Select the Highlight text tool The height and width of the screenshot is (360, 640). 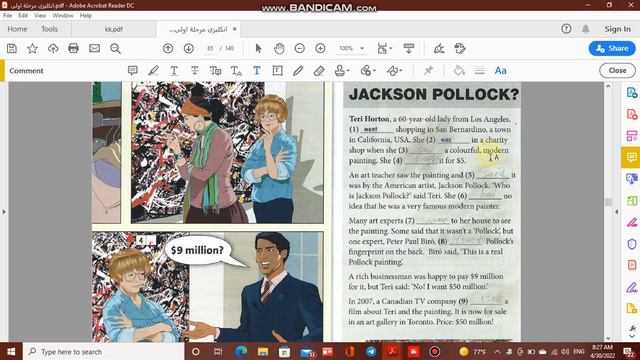tap(153, 71)
